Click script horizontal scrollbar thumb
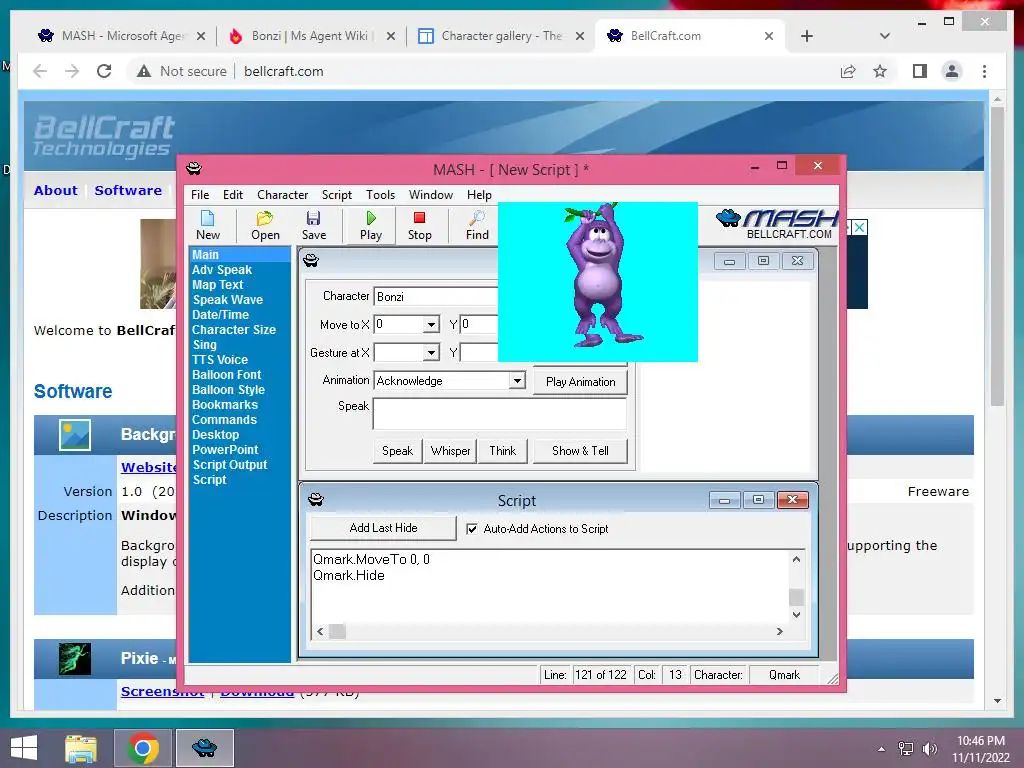The image size is (1024, 768). (x=337, y=631)
